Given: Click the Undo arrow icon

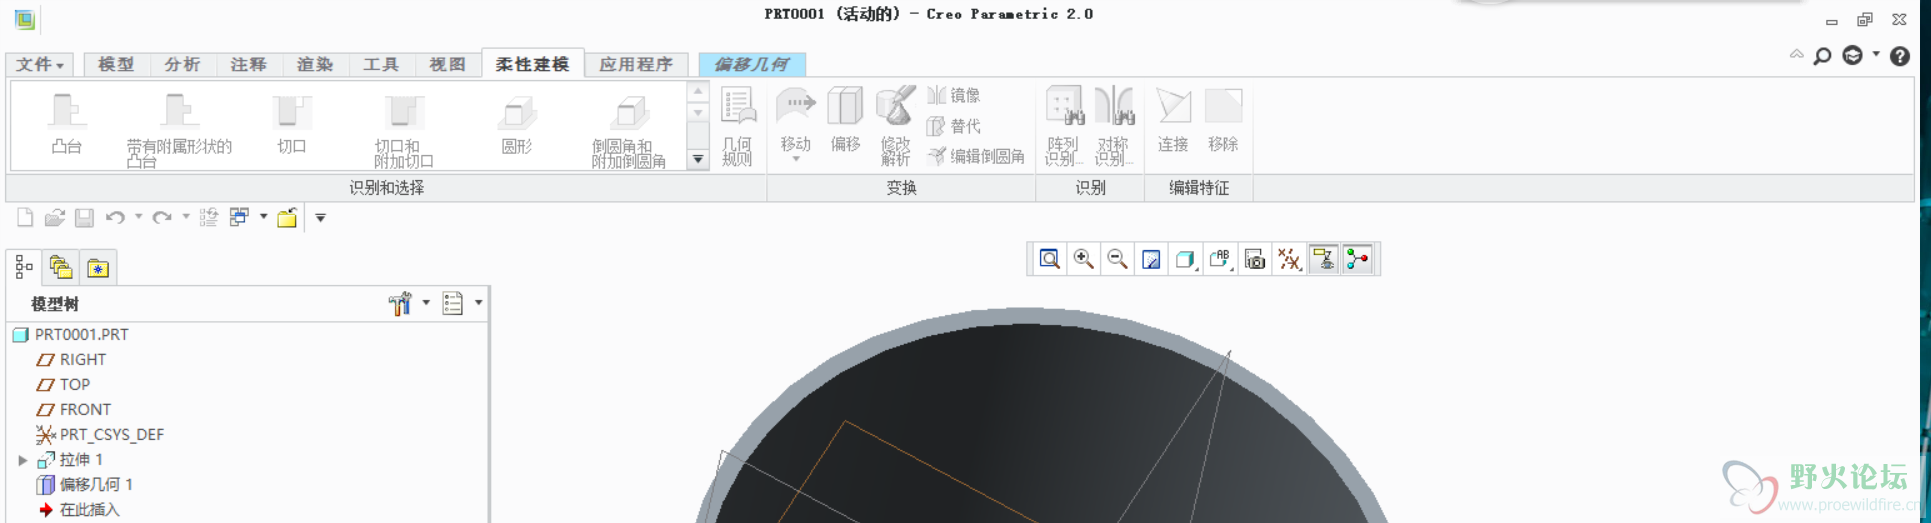Looking at the screenshot, I should [115, 217].
